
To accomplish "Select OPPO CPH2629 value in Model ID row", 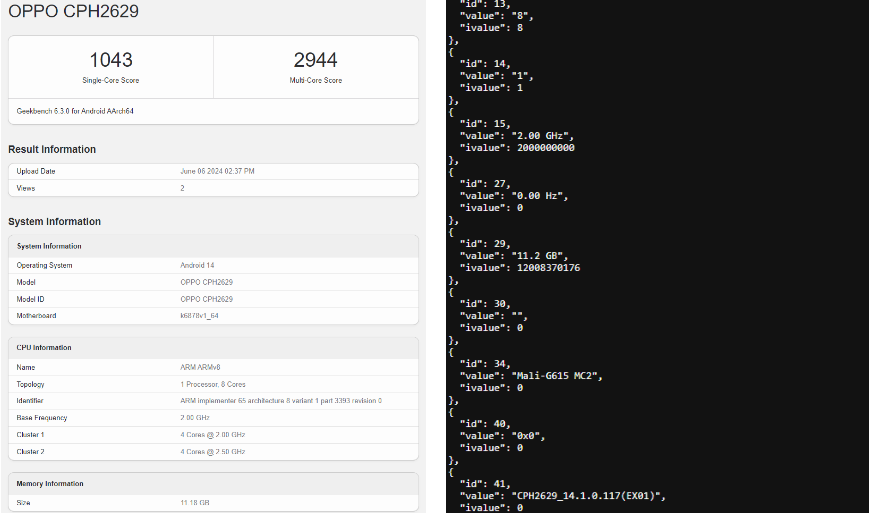I will [x=206, y=299].
